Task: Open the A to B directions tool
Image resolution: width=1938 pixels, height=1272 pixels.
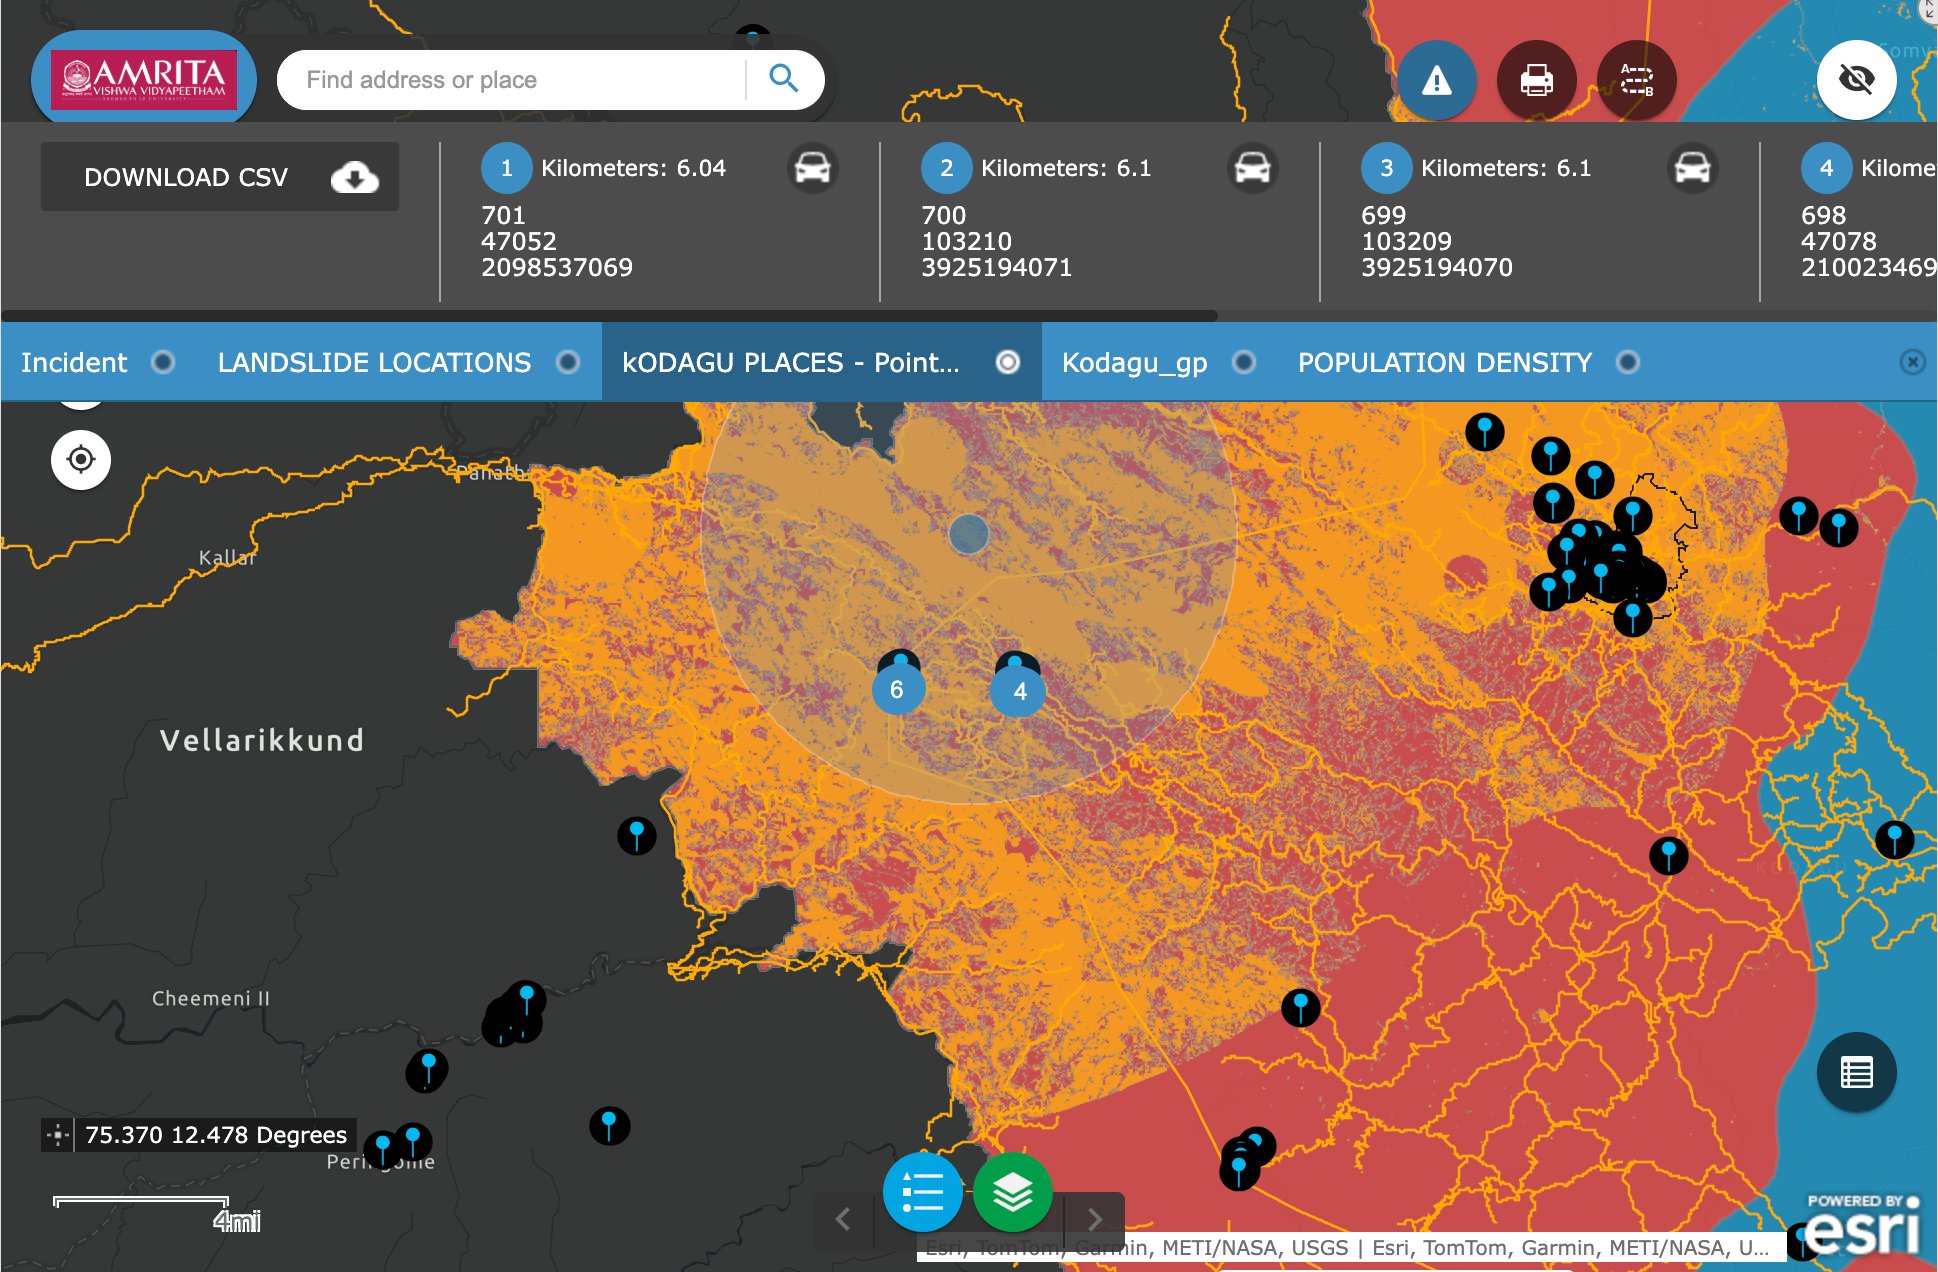Action: click(x=1636, y=79)
